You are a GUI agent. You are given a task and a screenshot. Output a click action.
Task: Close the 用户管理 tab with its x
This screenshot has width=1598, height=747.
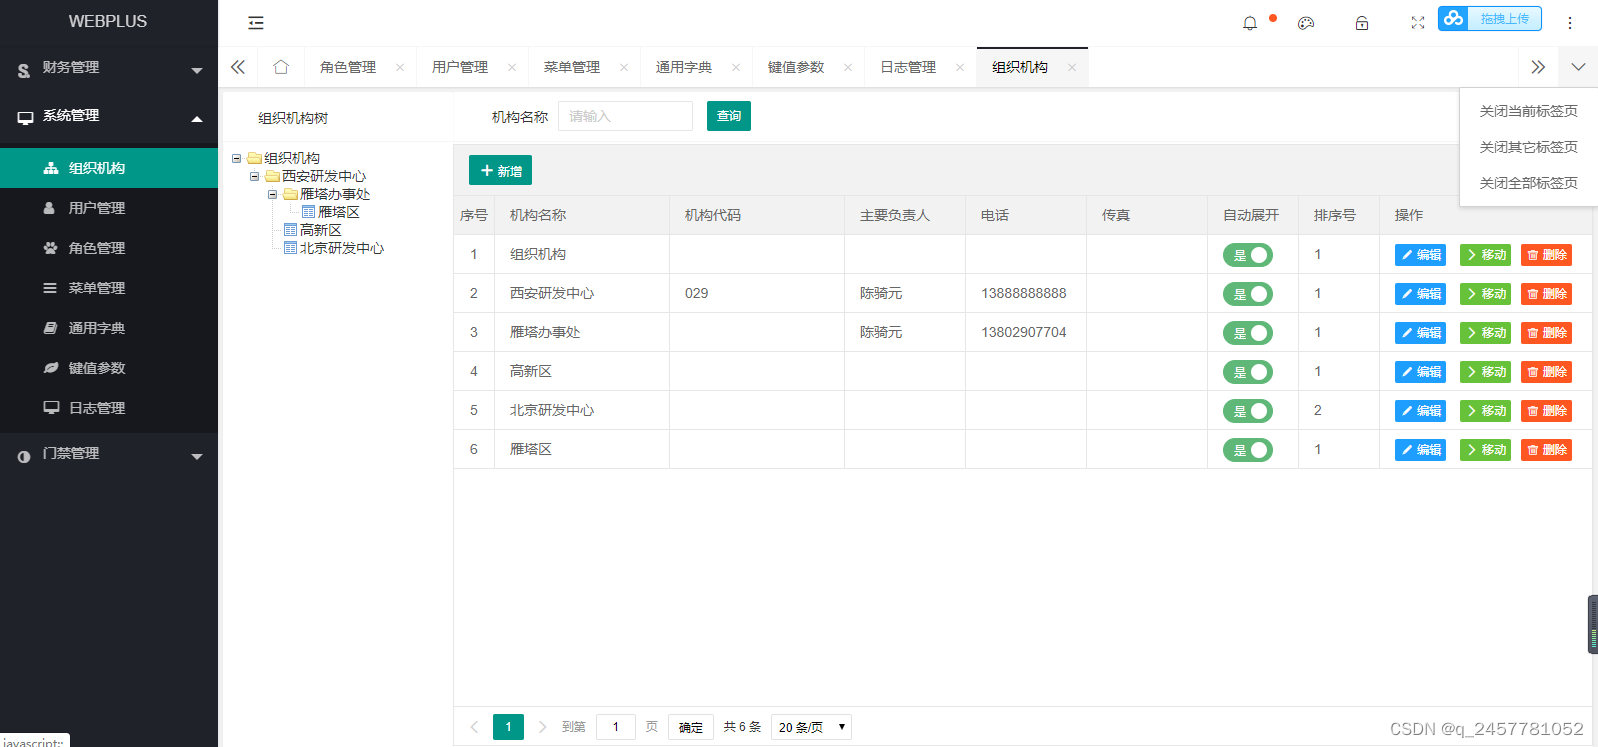[512, 68]
